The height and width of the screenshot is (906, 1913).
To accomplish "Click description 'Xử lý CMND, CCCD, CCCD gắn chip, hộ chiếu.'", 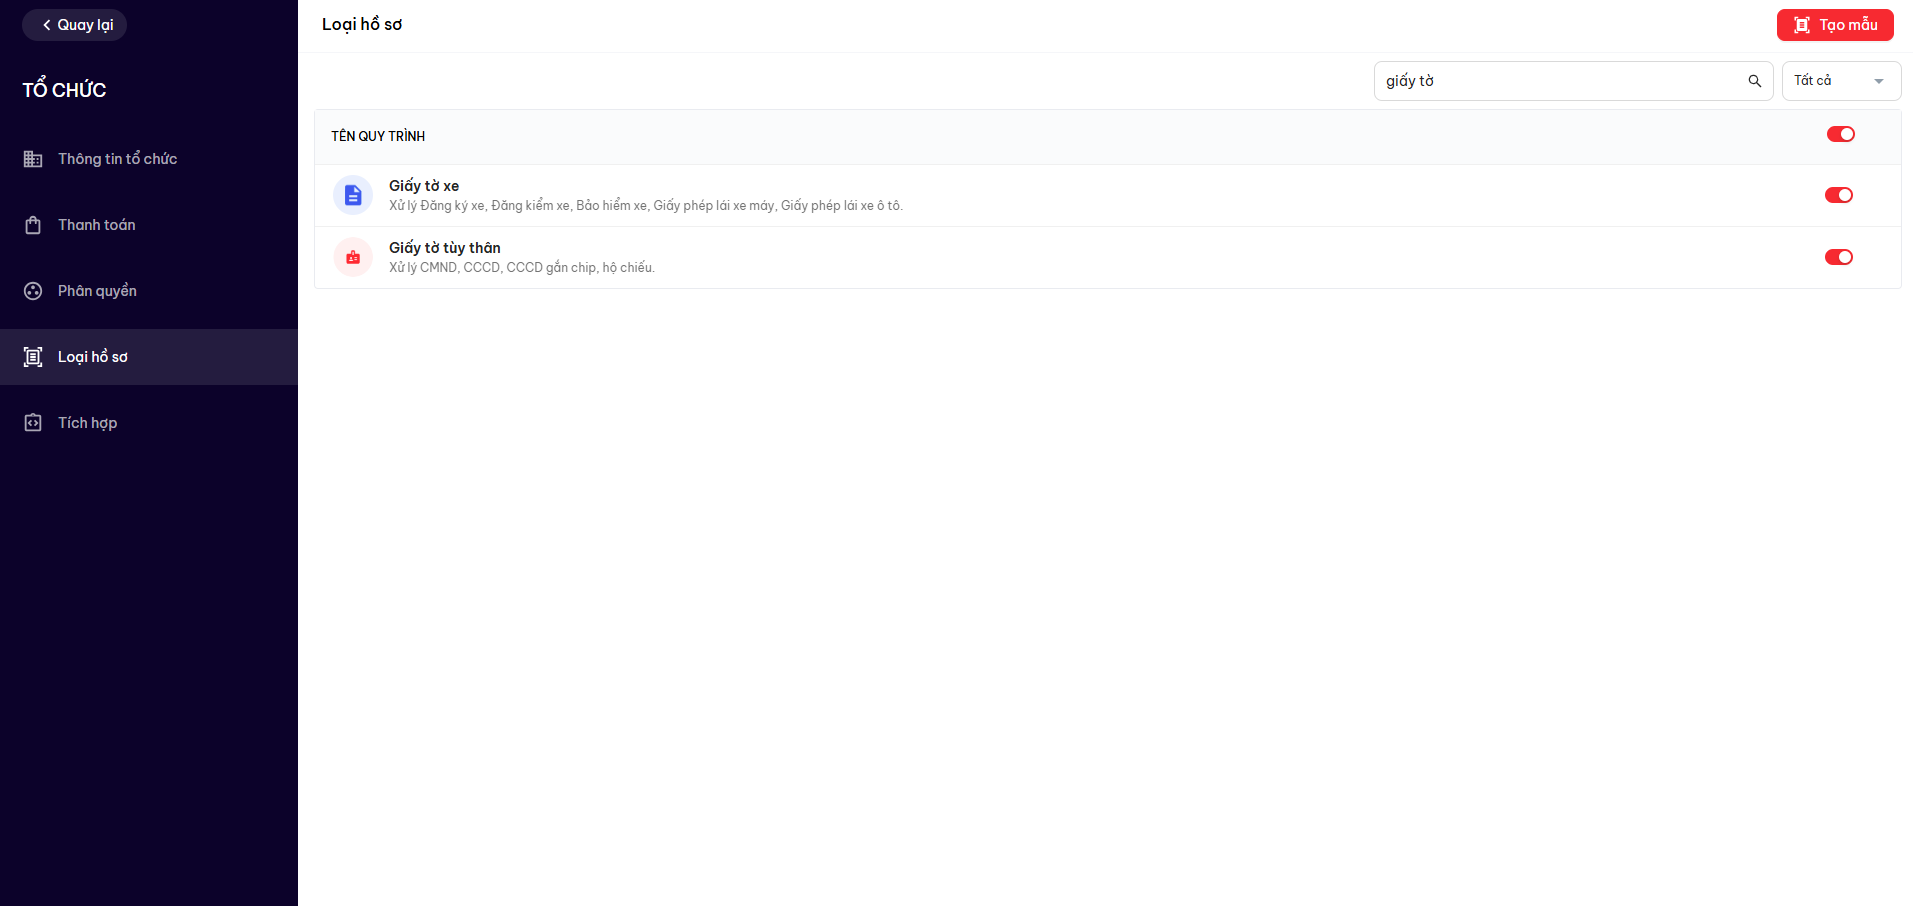I will click(522, 268).
